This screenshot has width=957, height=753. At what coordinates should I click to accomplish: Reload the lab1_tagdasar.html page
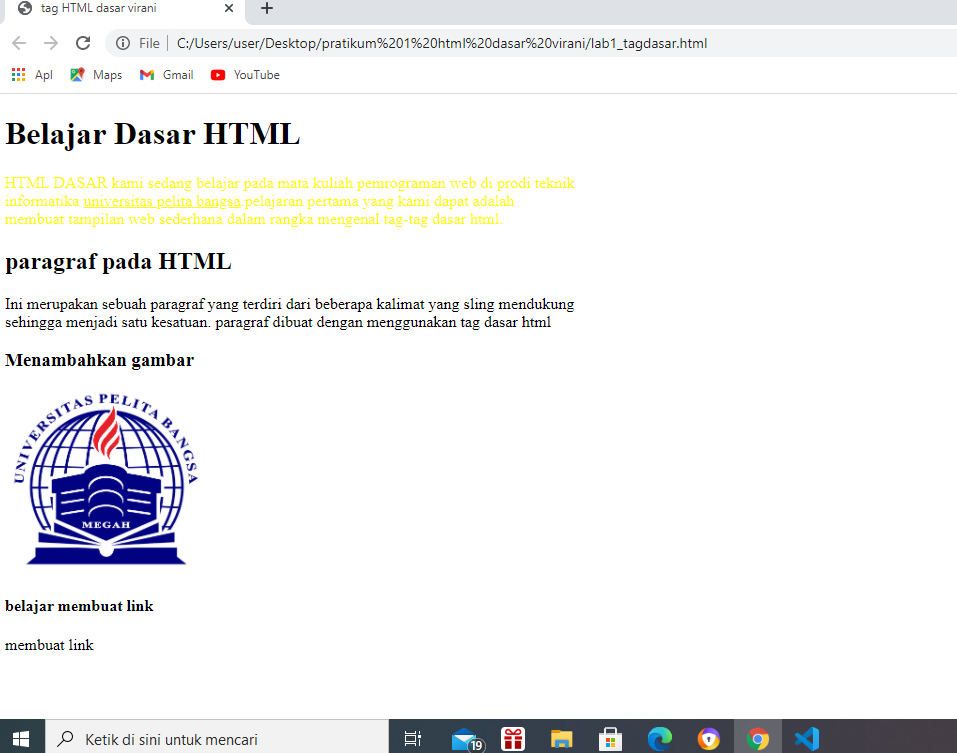[x=83, y=43]
